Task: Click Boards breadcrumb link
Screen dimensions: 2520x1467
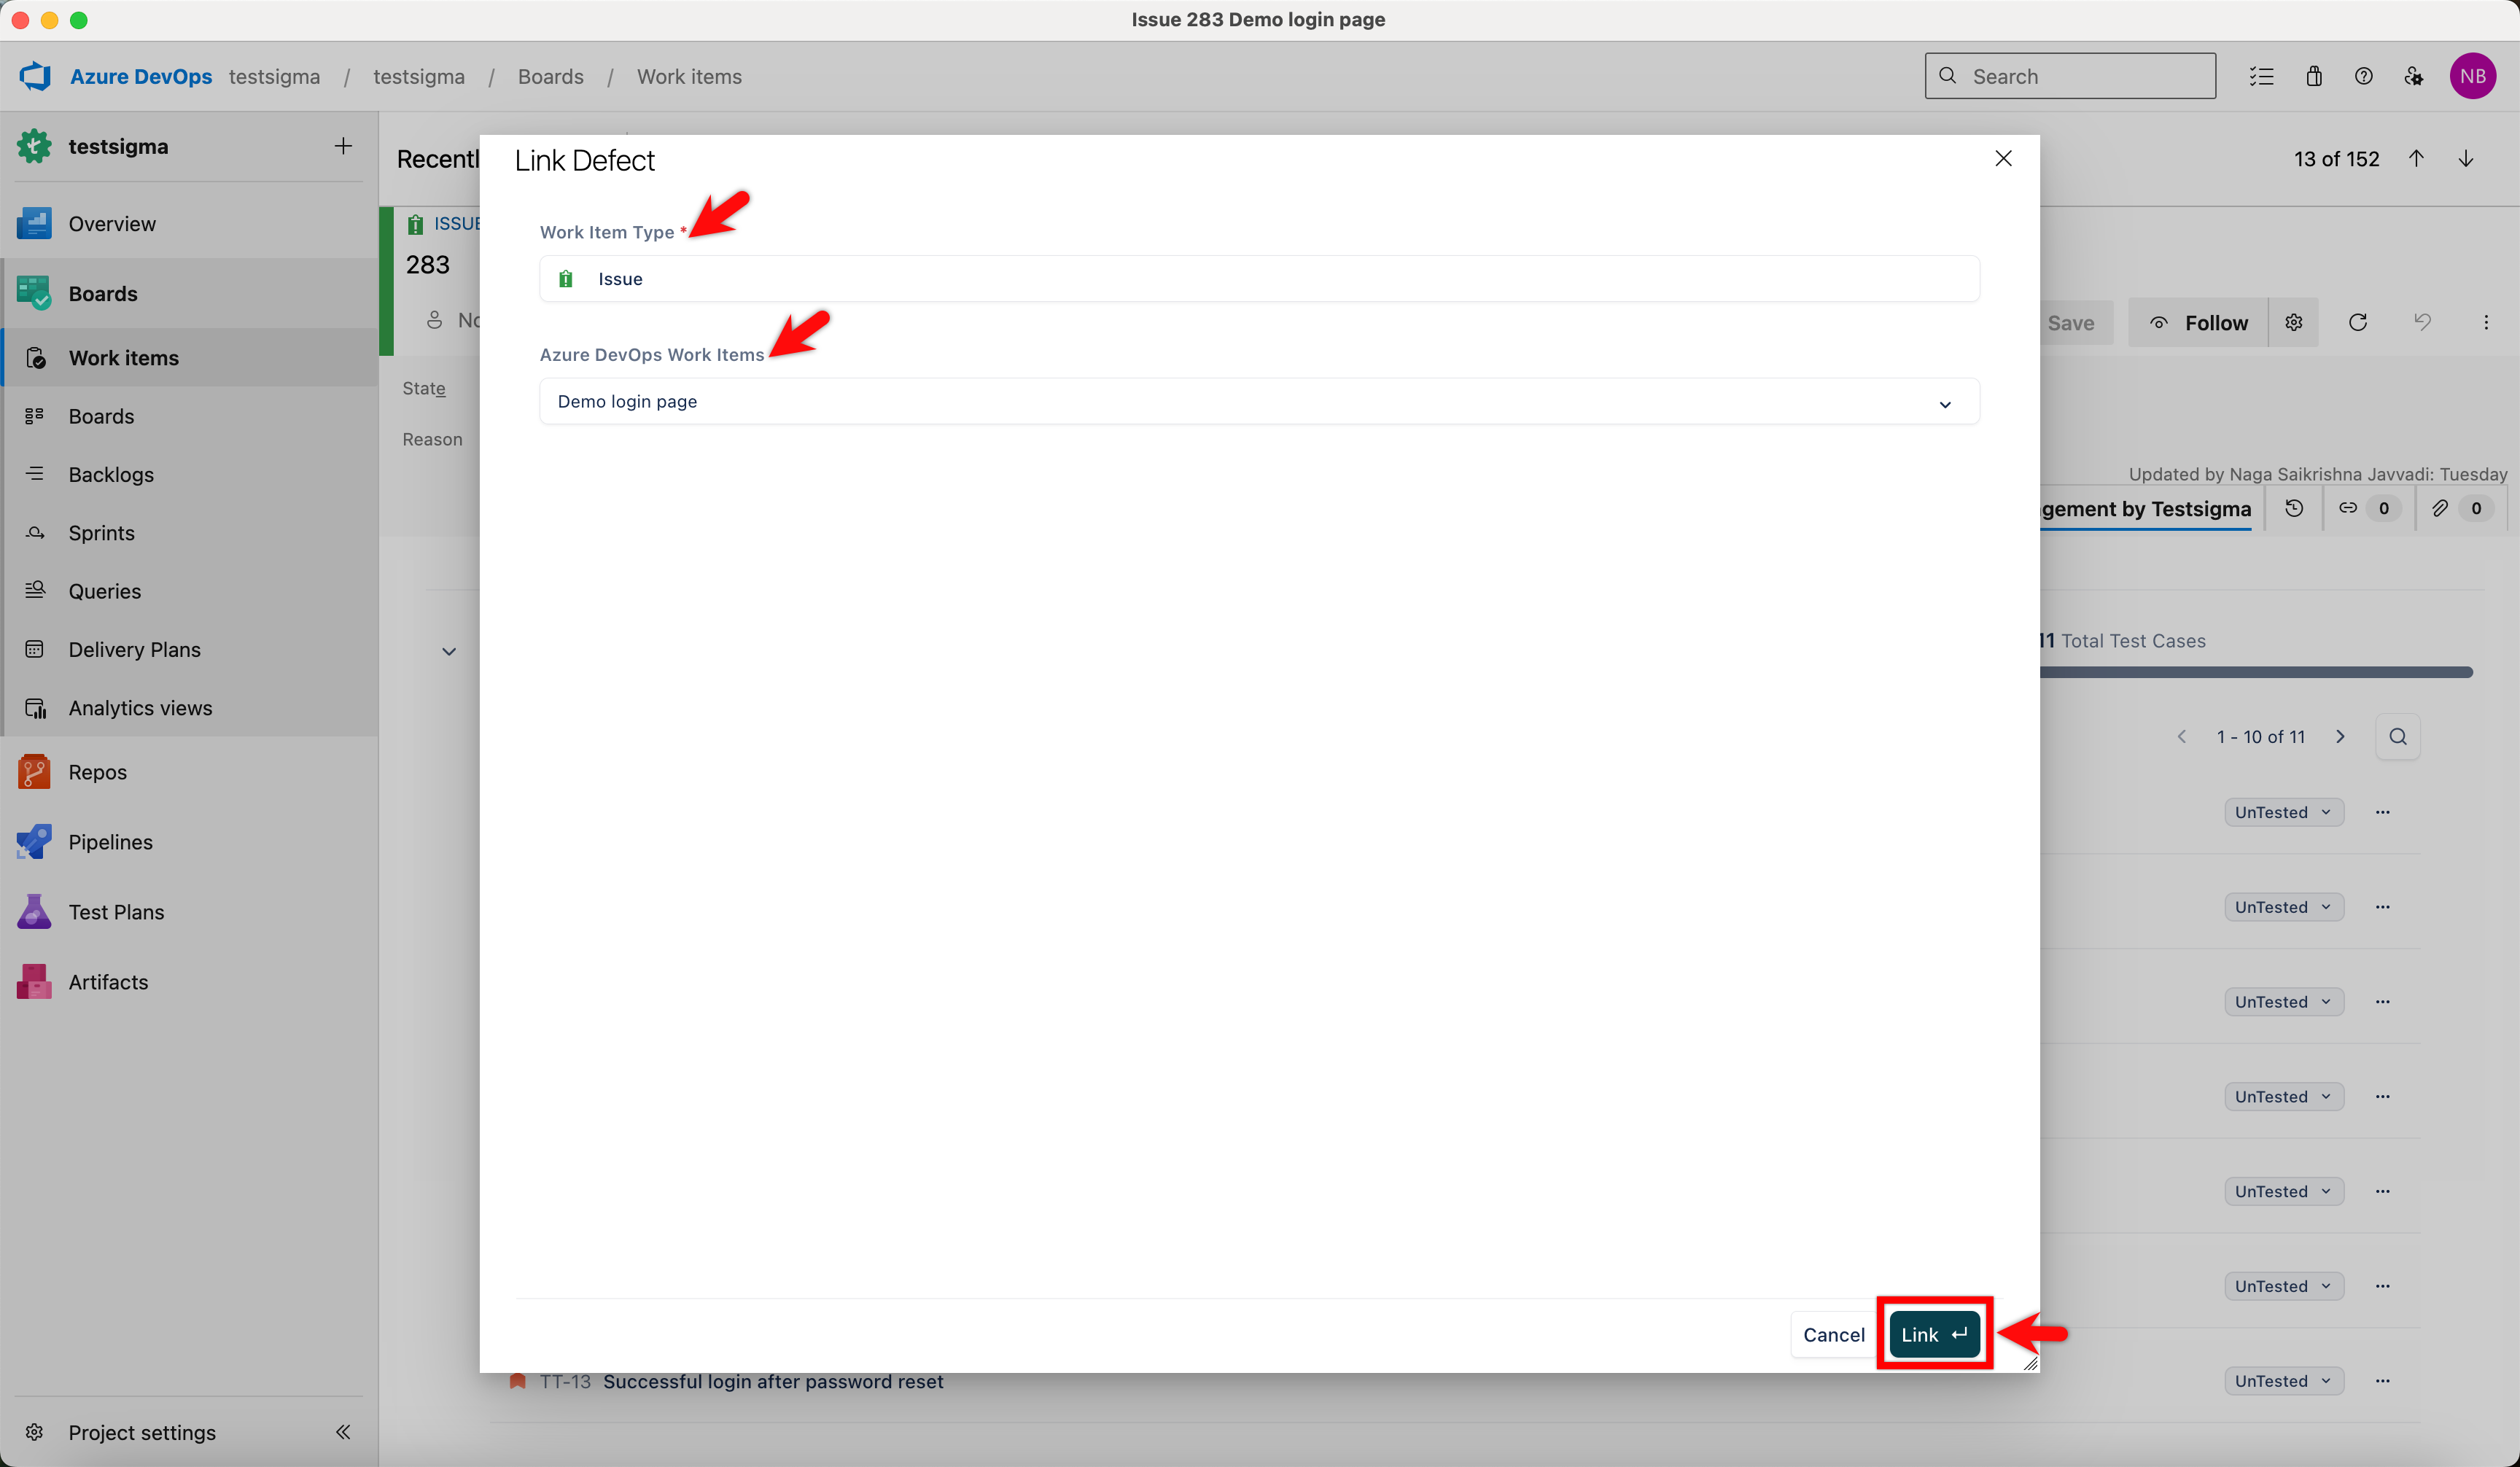Action: (550, 77)
